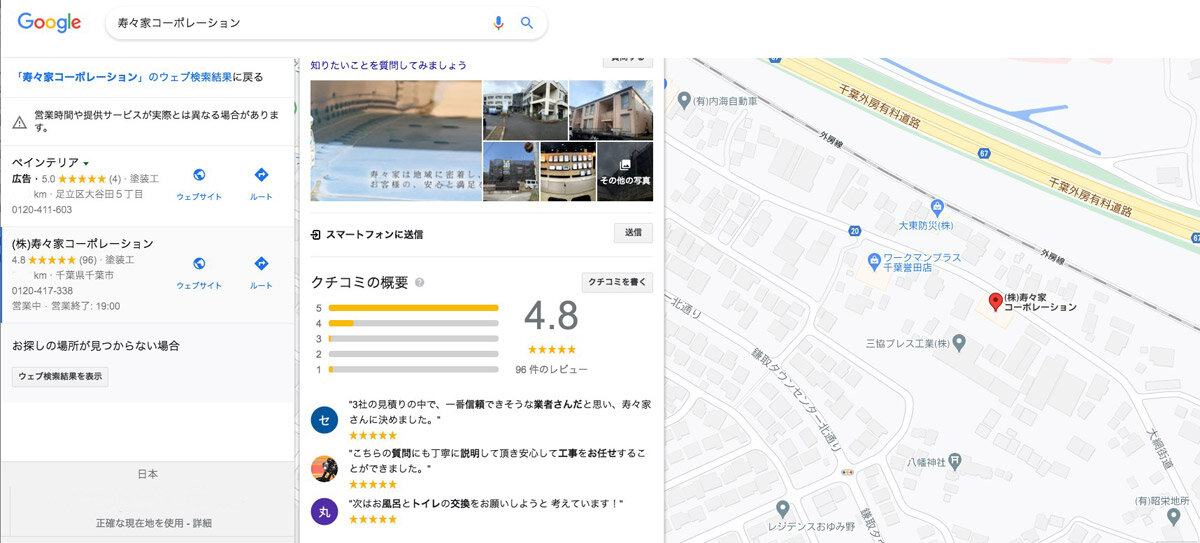Click reviewer avatar セ
1200x543 pixels.
324,420
